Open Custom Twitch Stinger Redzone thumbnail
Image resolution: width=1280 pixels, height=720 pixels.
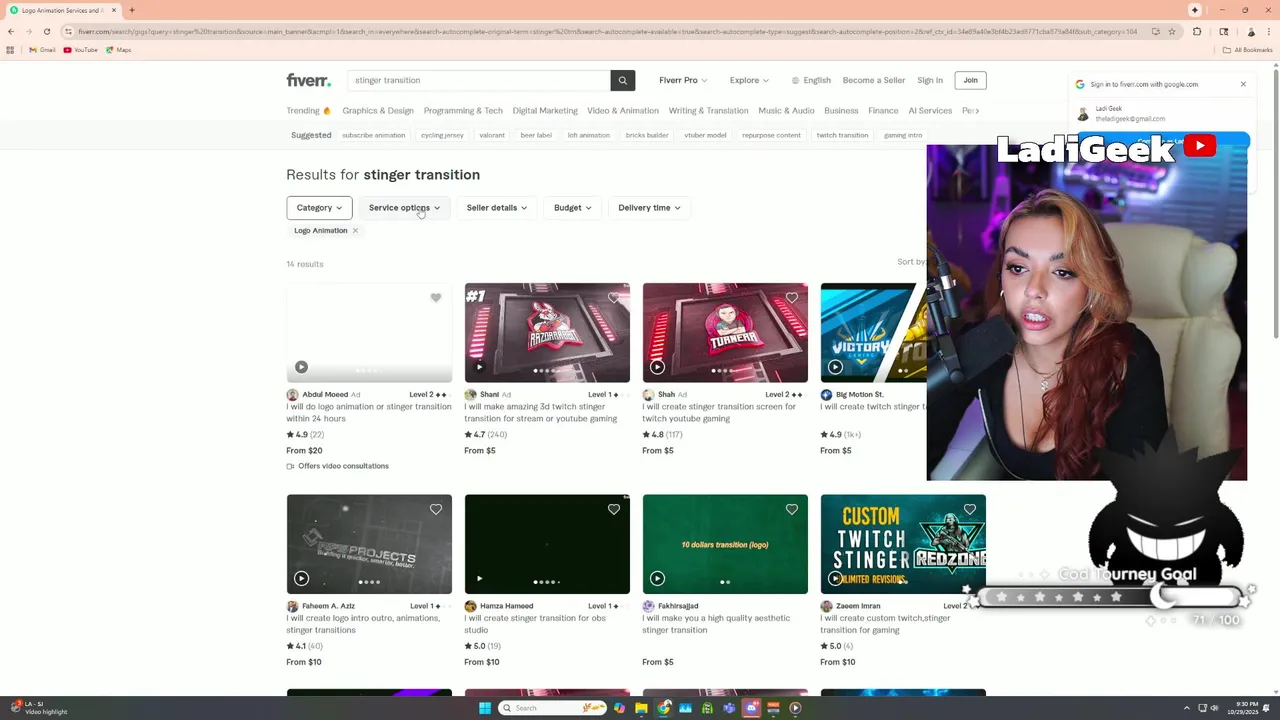tap(903, 544)
